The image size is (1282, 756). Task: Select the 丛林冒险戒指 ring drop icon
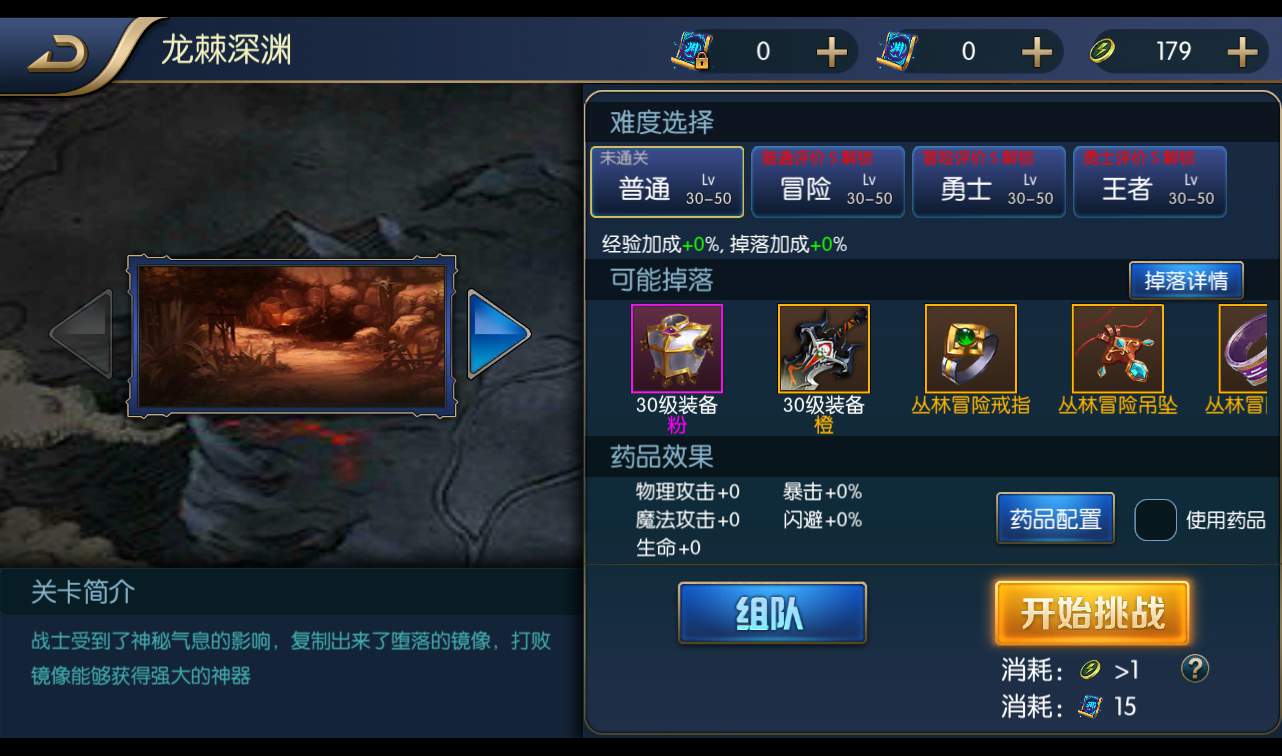coord(971,349)
